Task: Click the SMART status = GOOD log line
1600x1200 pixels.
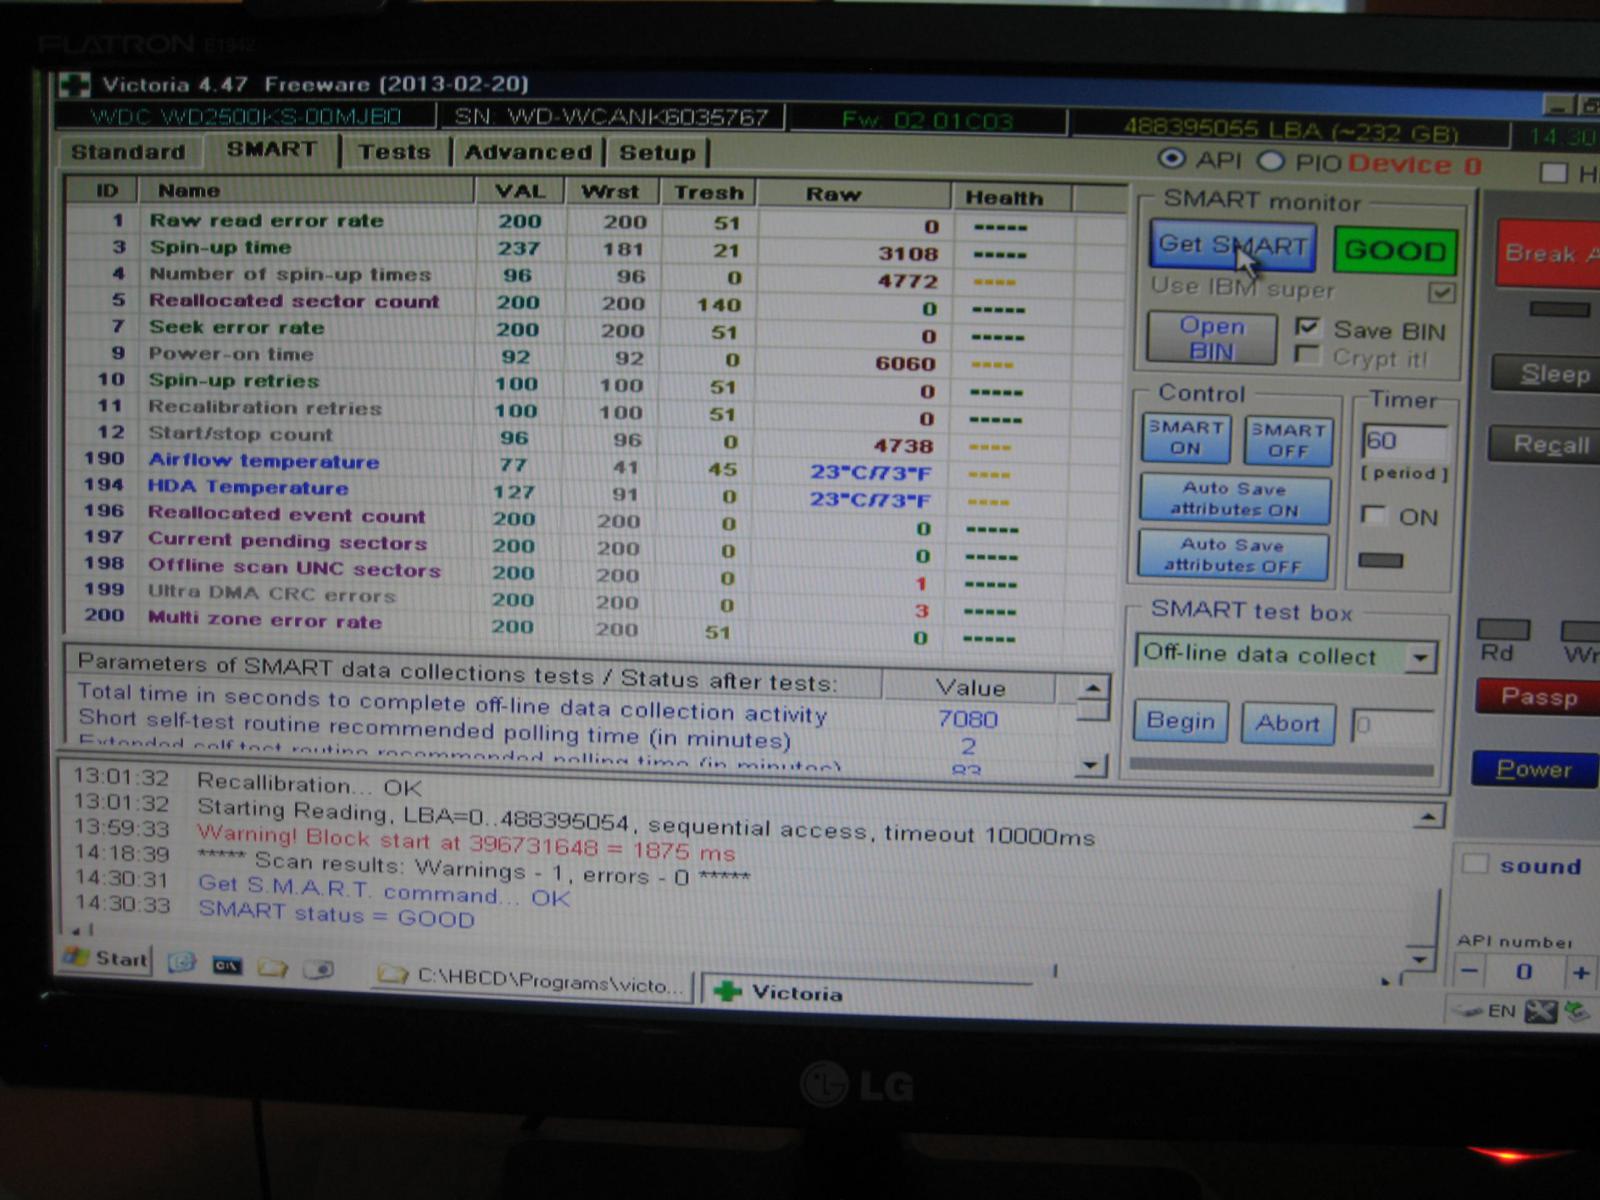Action: (x=336, y=913)
